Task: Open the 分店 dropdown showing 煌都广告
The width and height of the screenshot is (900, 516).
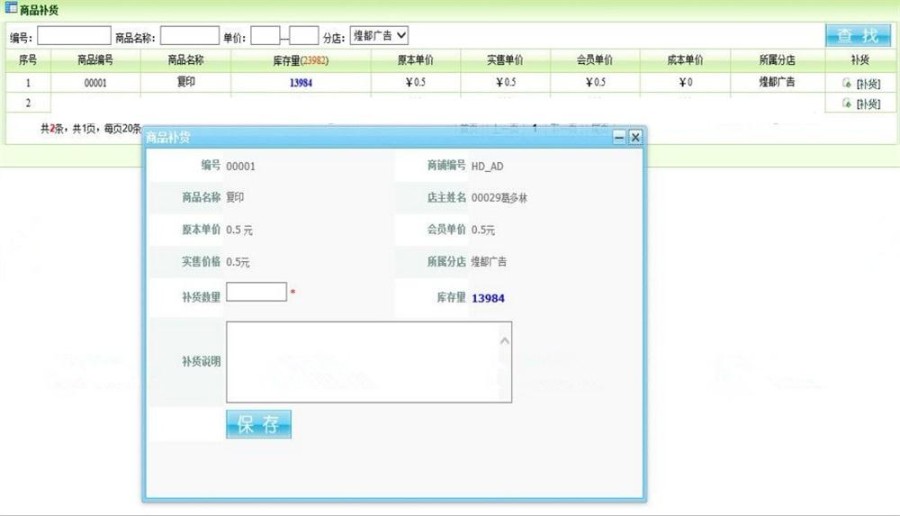Action: click(379, 36)
